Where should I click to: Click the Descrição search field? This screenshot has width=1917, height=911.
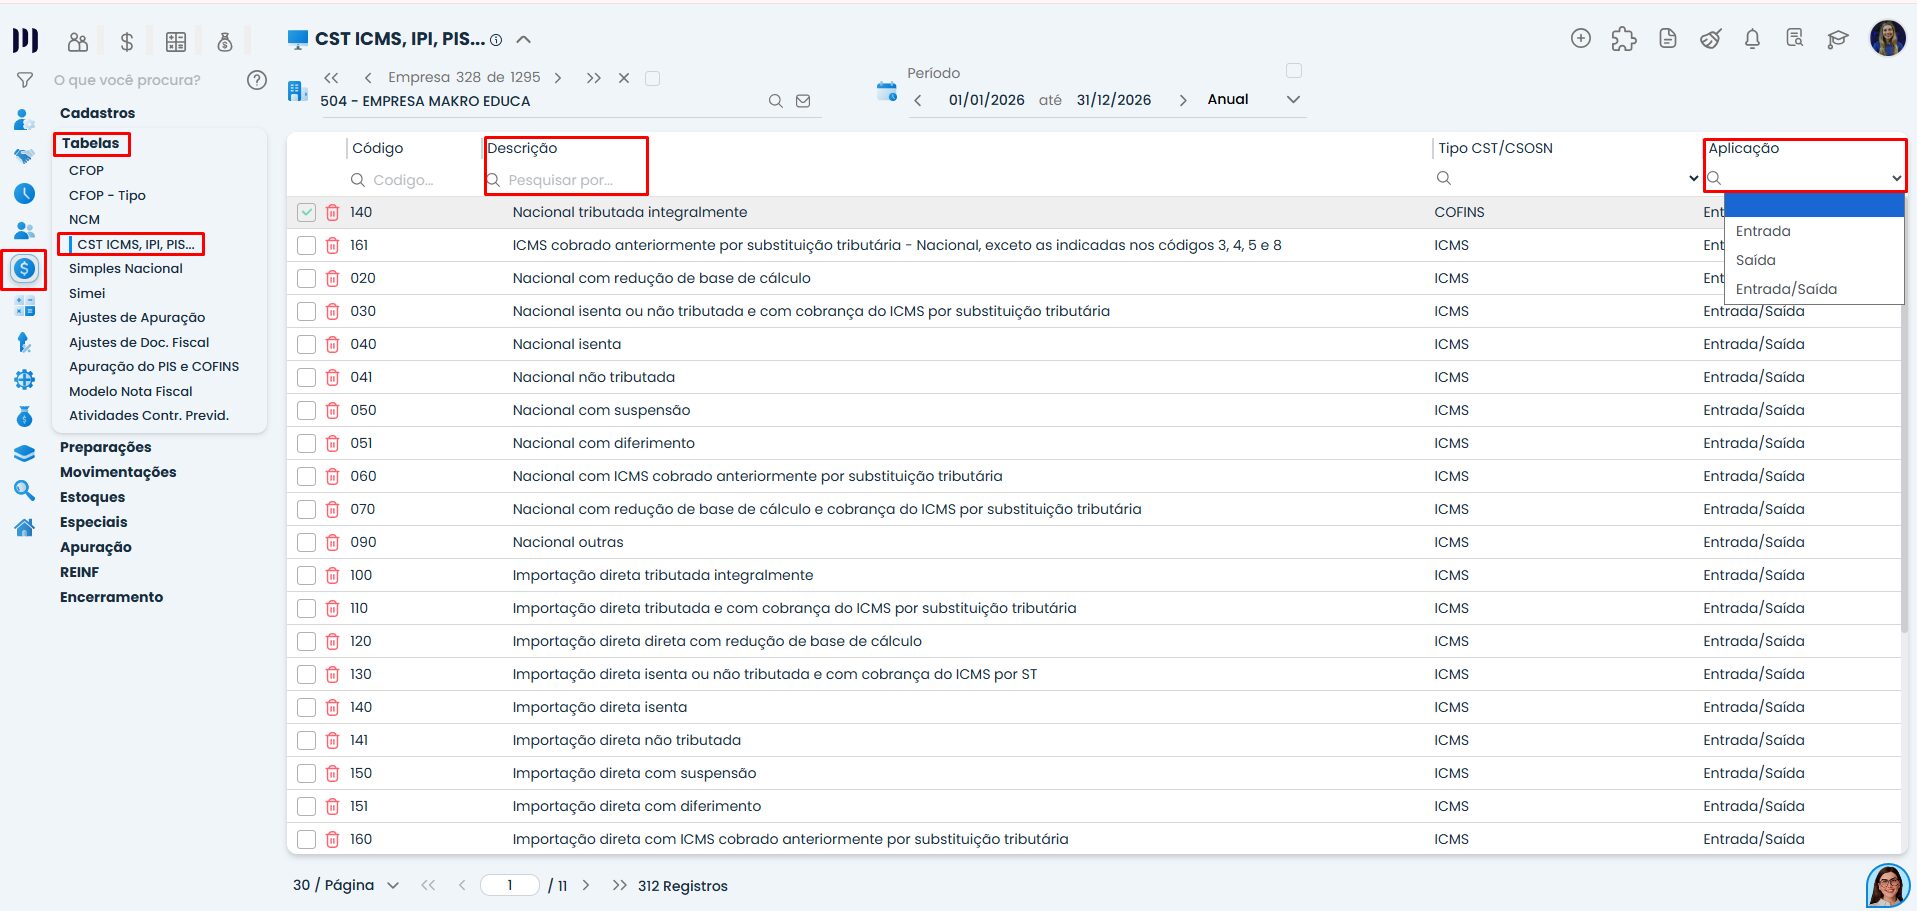click(570, 180)
